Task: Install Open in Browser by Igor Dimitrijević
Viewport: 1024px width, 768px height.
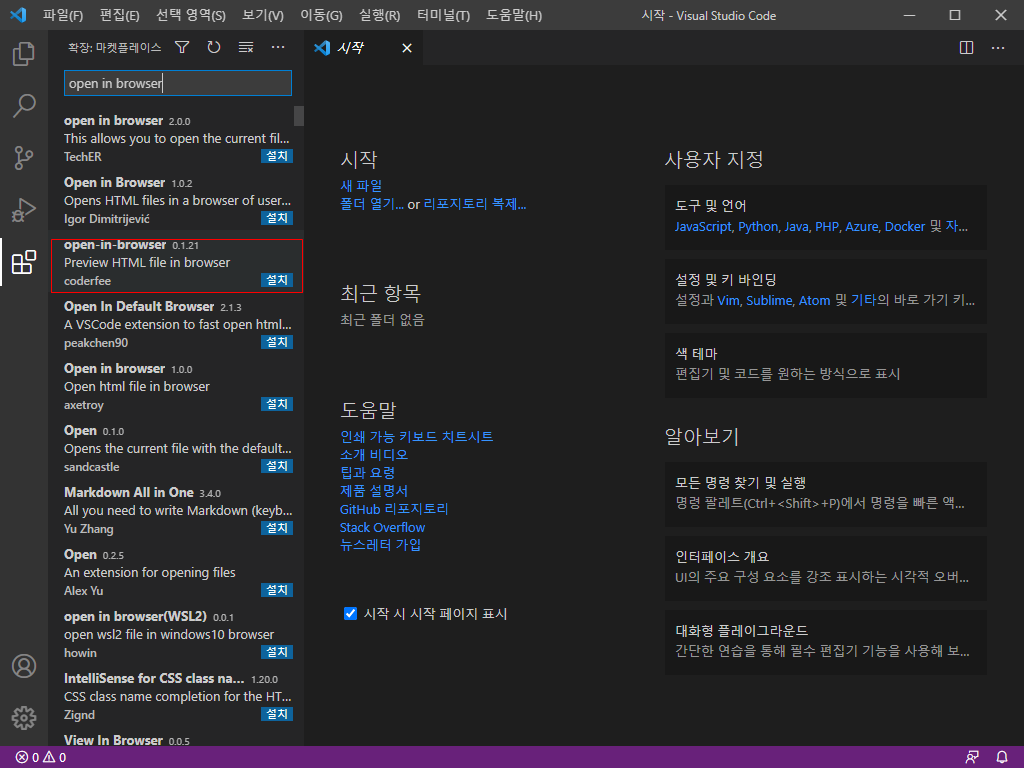Action: click(277, 217)
